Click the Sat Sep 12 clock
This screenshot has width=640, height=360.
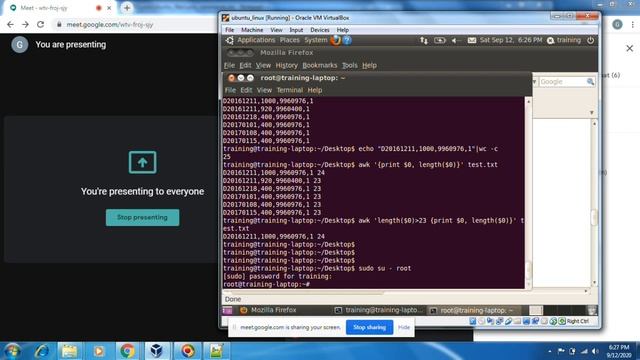point(511,40)
